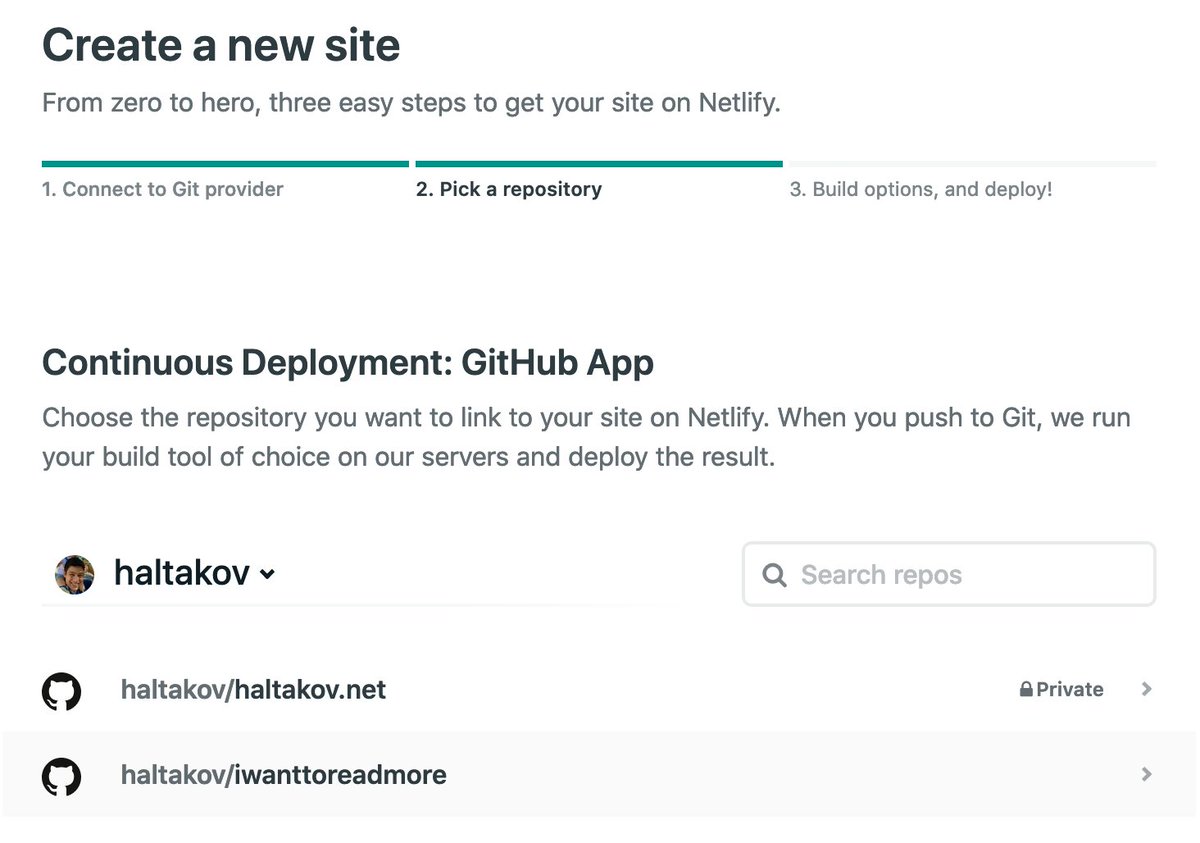Open the haltakov/haltakov.net repository link
Viewport: 1200px width, 843px height.
point(253,690)
